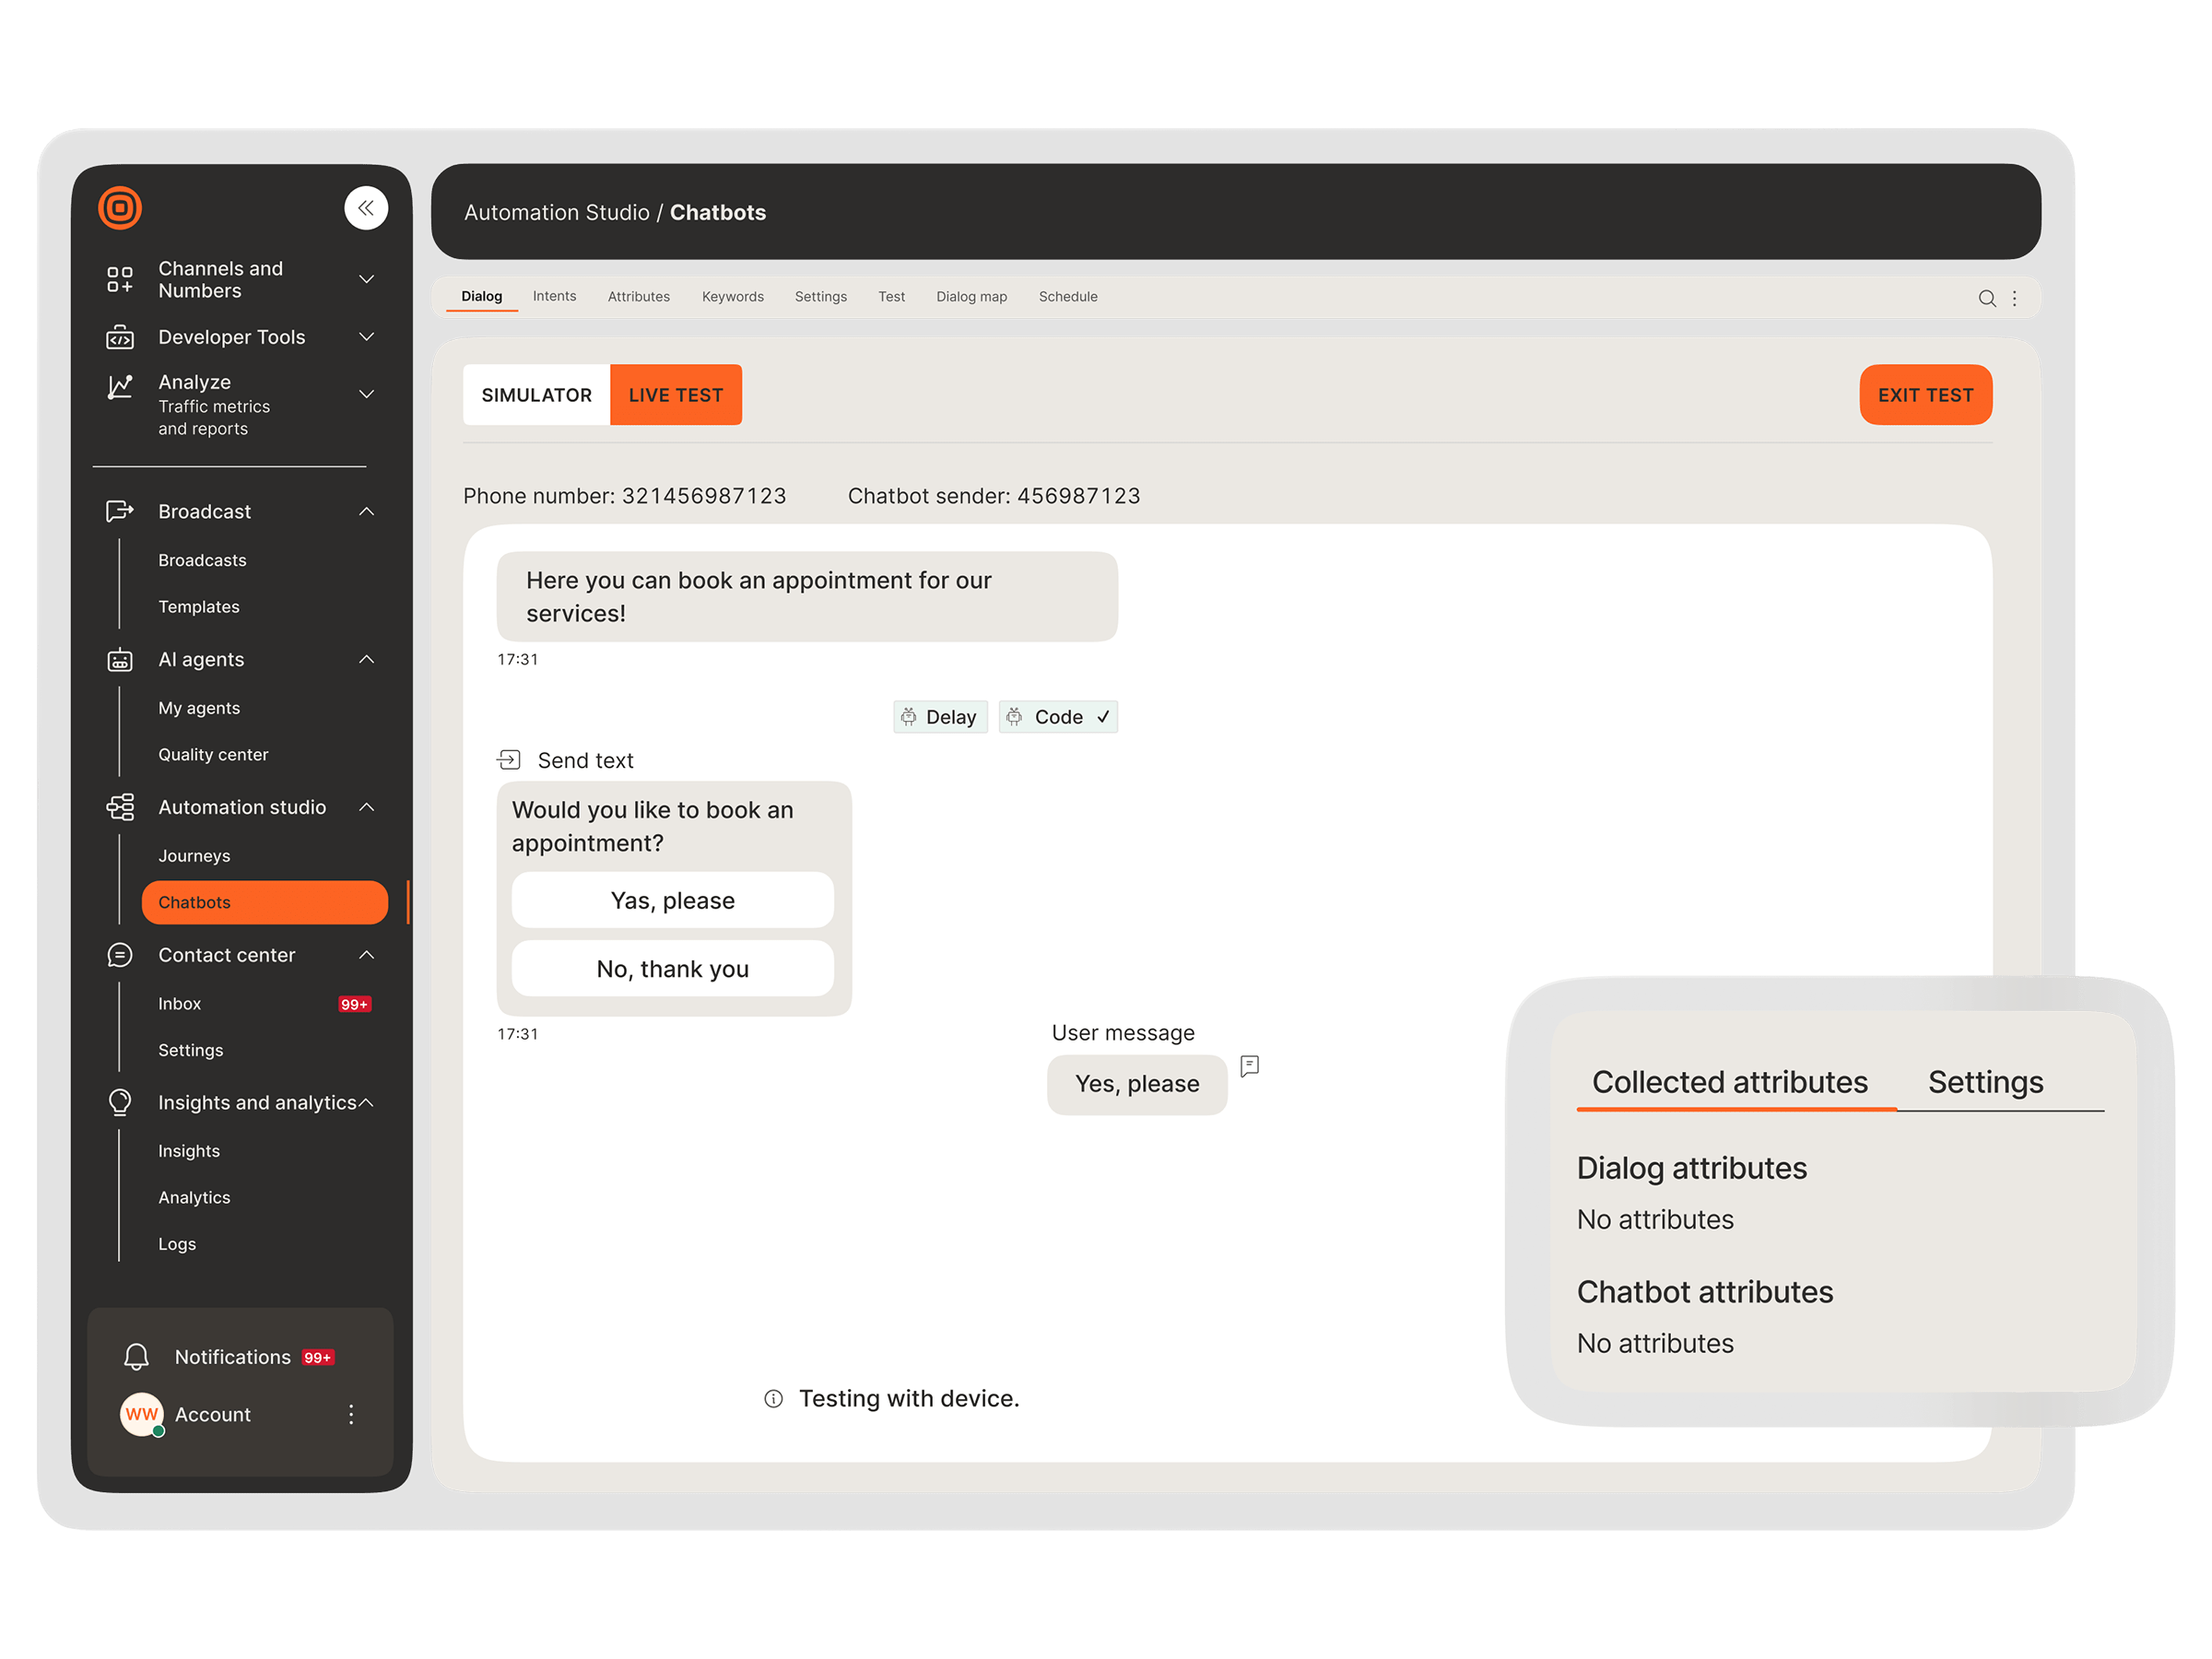Open the three-dot menu beside search
Viewport: 2212px width, 1659px height.
[2014, 298]
